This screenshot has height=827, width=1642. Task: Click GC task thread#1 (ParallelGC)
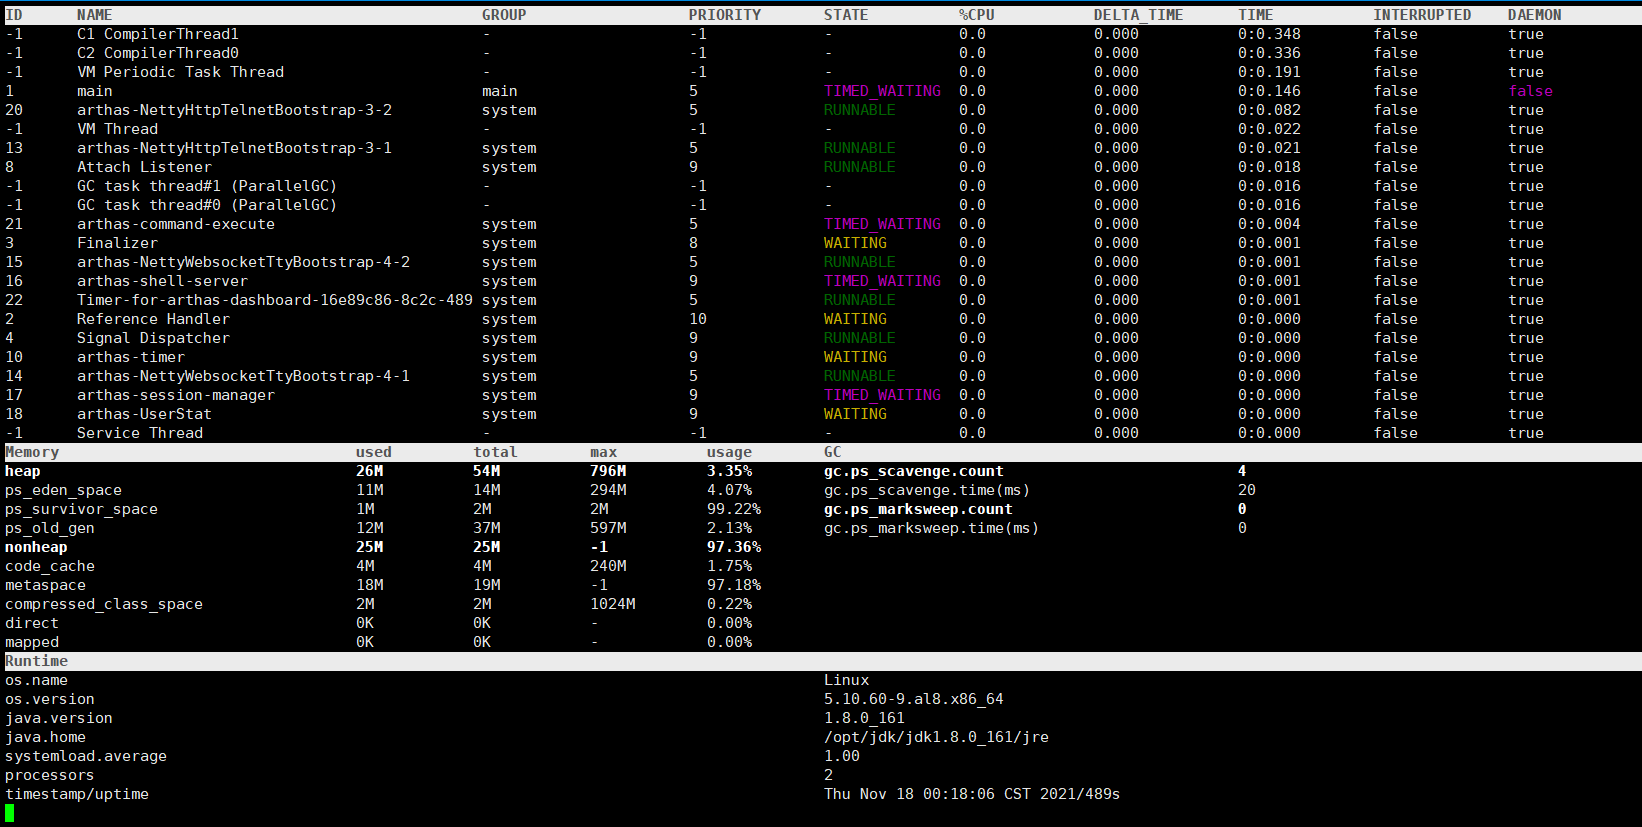(x=207, y=186)
